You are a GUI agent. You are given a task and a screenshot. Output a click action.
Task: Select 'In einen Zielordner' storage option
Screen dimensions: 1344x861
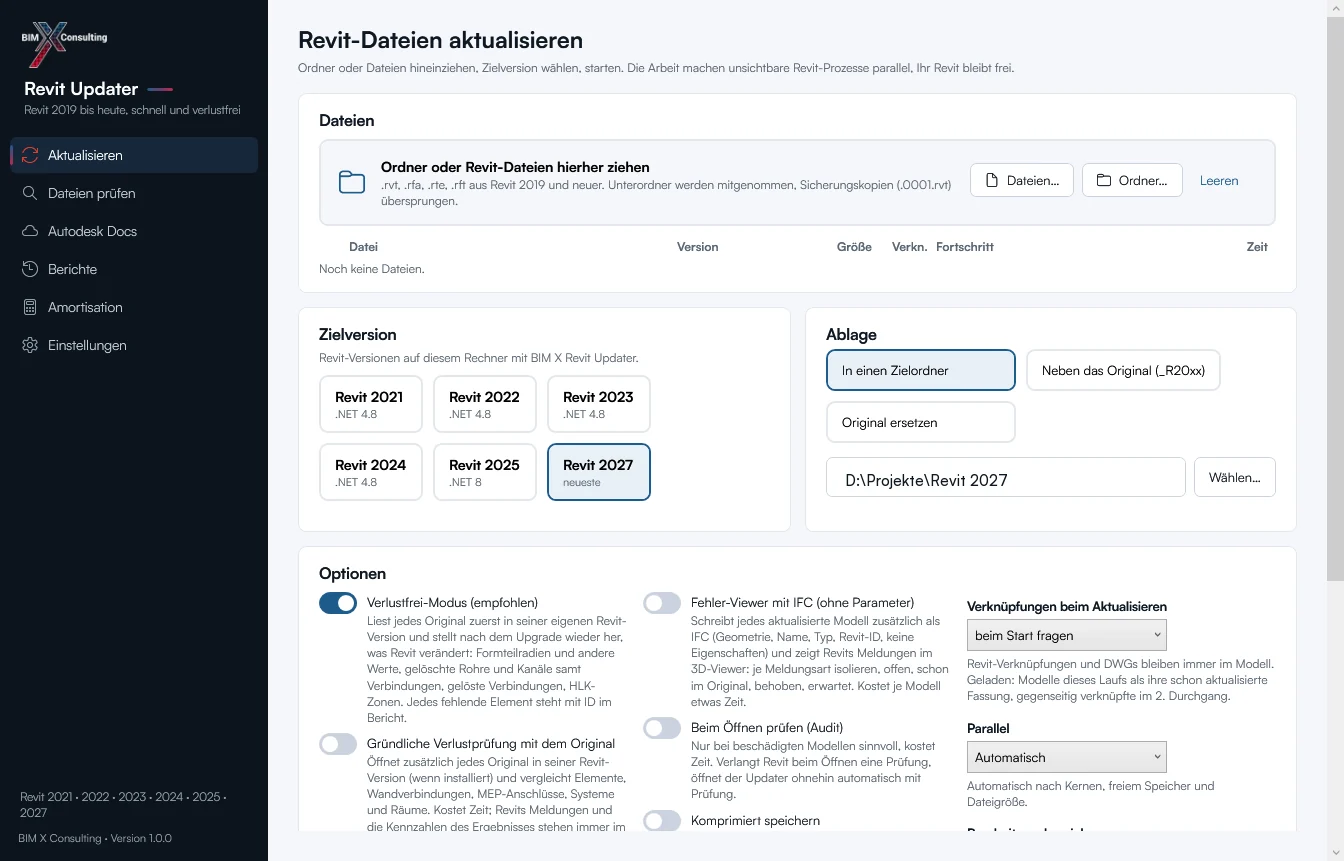tap(921, 370)
